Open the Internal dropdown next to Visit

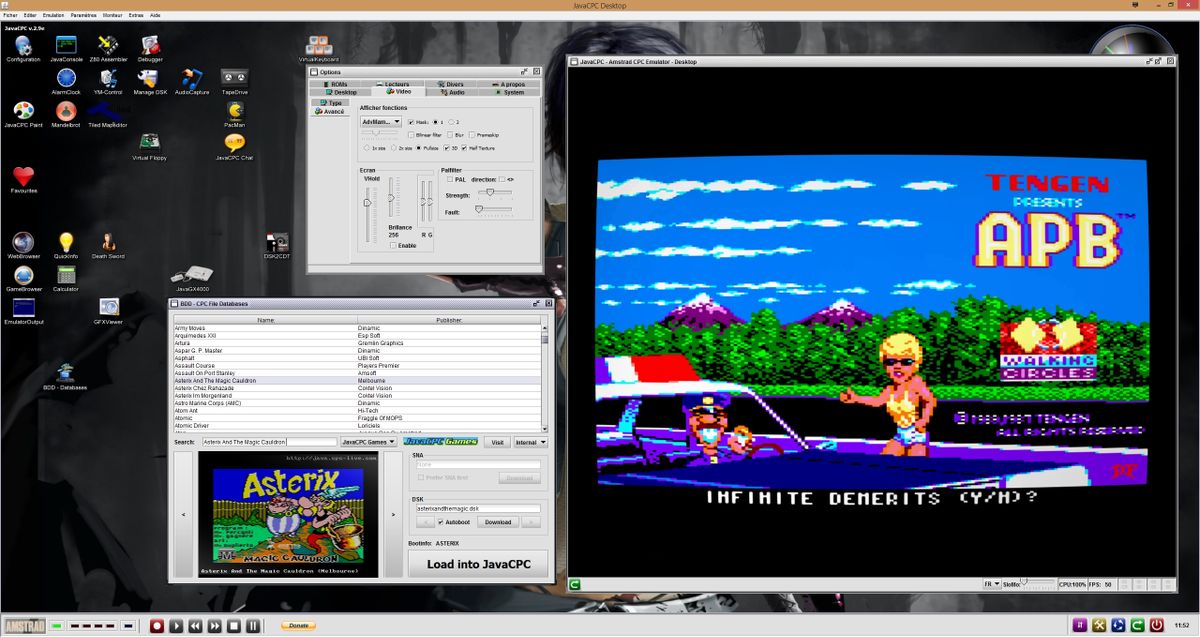(531, 441)
